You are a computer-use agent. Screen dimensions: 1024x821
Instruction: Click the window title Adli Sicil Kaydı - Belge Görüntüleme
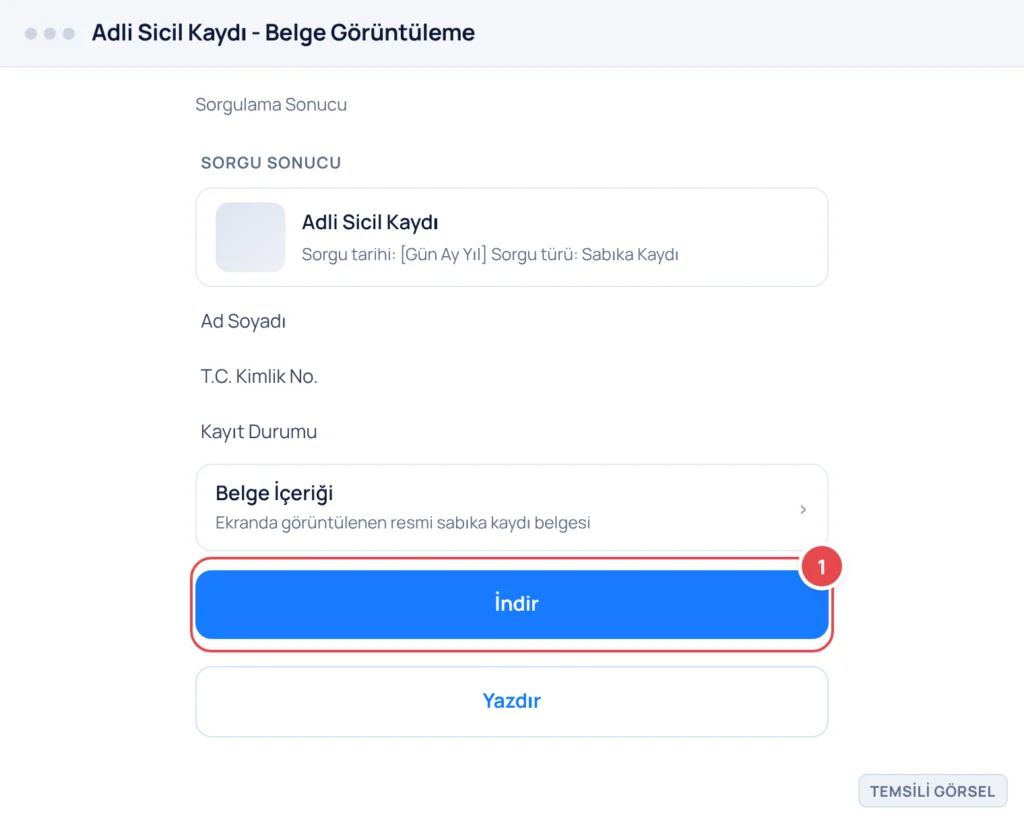283,33
